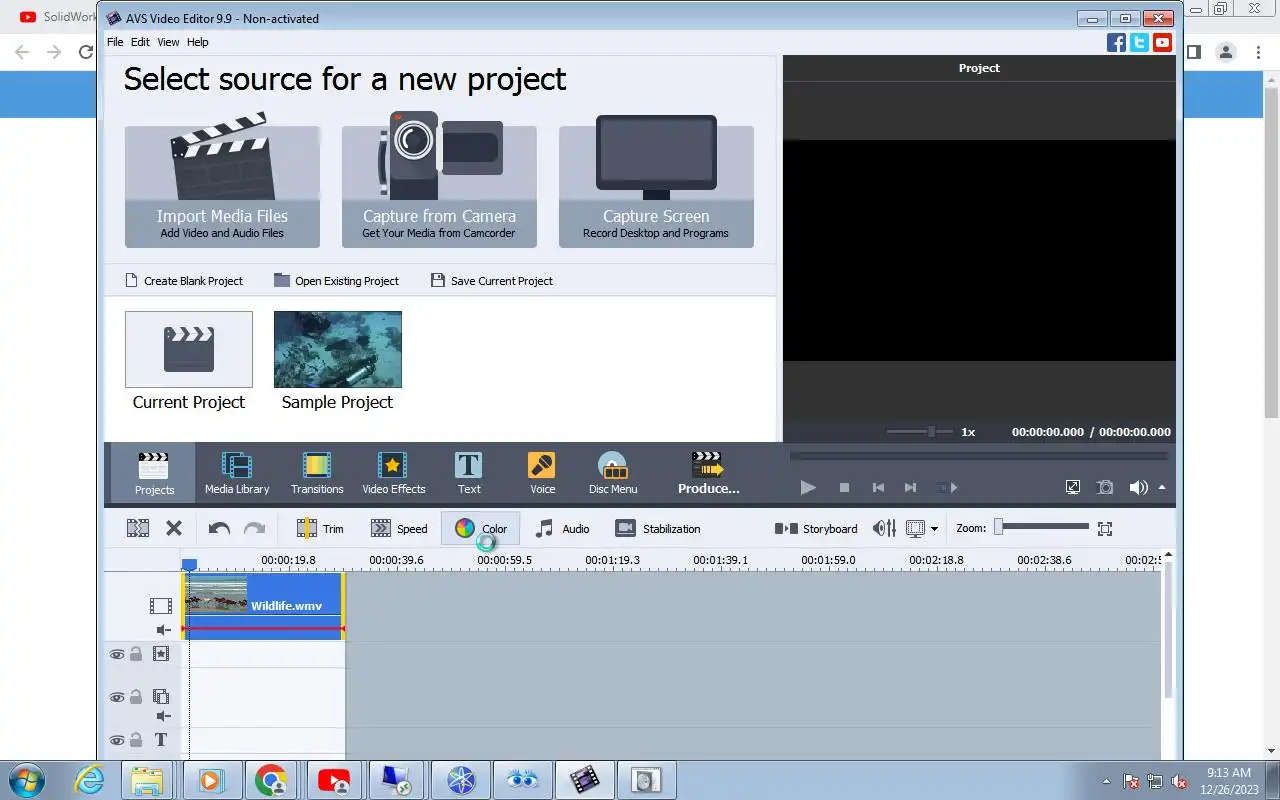Open the Facebook link icon
The image size is (1280, 800).
coord(1117,42)
